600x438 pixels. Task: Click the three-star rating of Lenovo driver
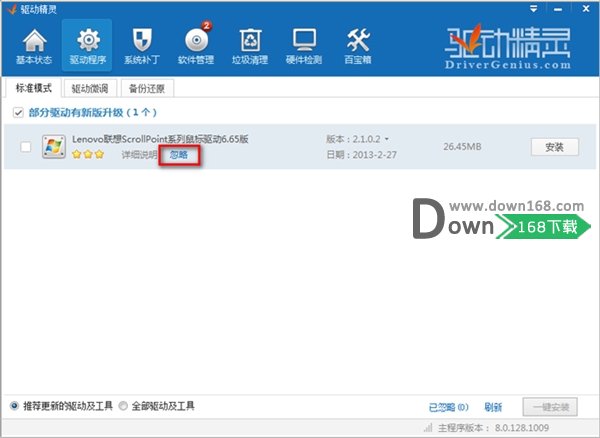[x=88, y=154]
